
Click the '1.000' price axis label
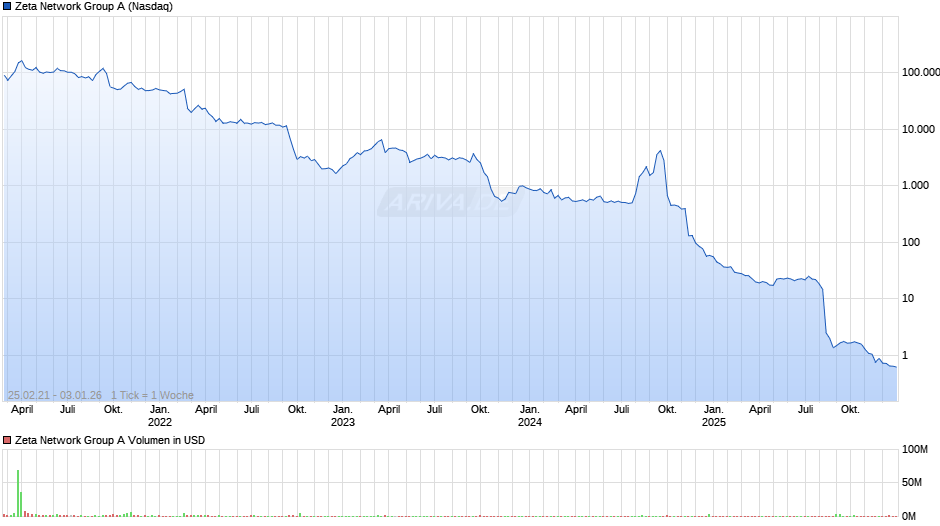[x=915, y=185]
